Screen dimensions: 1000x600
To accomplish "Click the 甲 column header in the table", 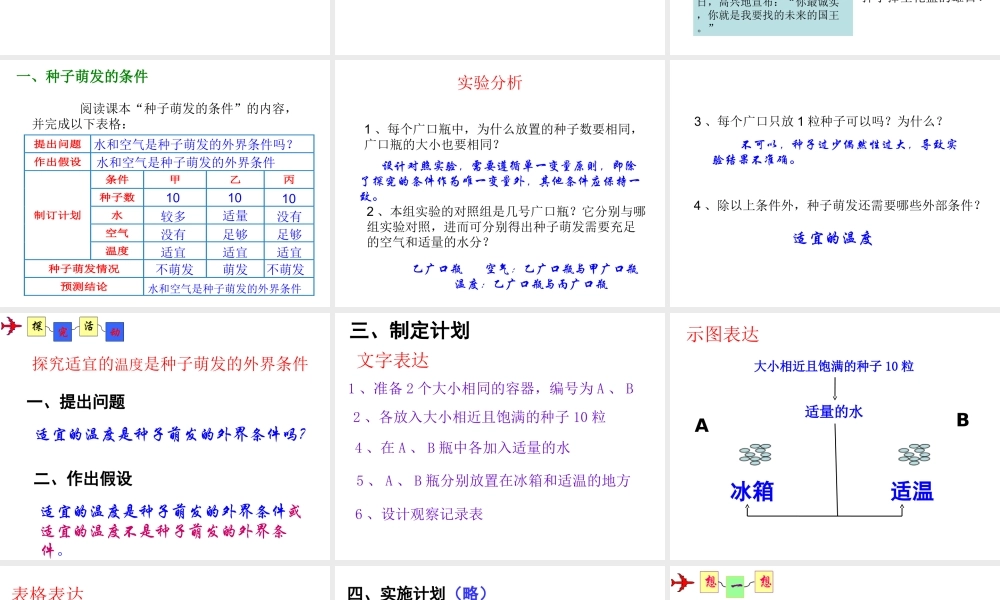I will pos(175,180).
